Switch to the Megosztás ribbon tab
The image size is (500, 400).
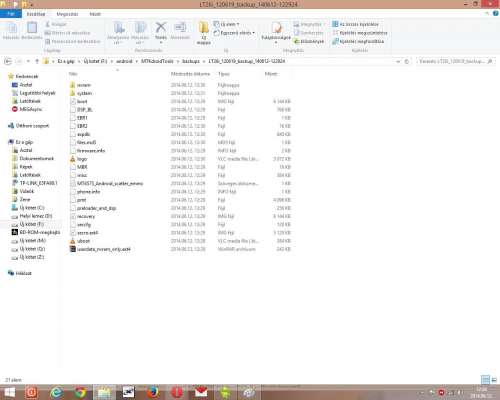pyautogui.click(x=67, y=14)
